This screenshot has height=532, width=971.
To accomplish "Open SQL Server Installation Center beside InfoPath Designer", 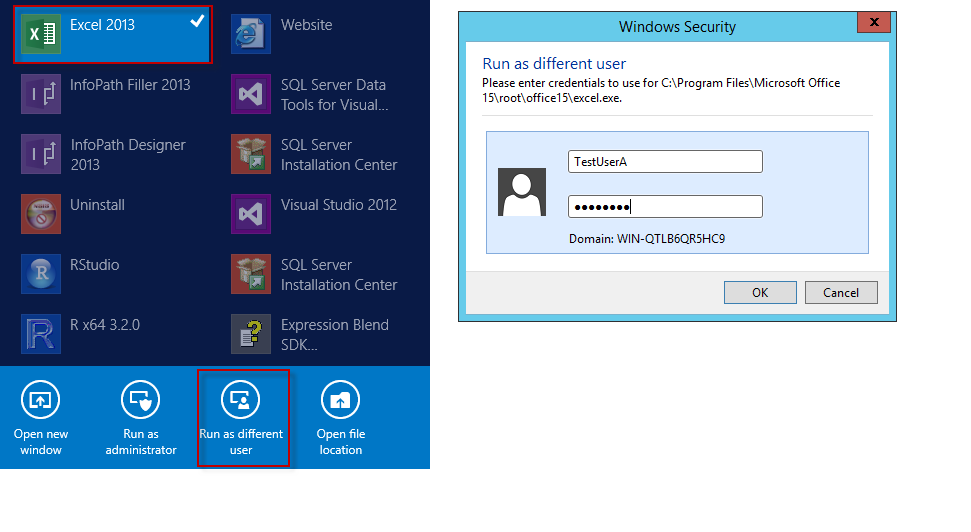I will click(x=251, y=154).
